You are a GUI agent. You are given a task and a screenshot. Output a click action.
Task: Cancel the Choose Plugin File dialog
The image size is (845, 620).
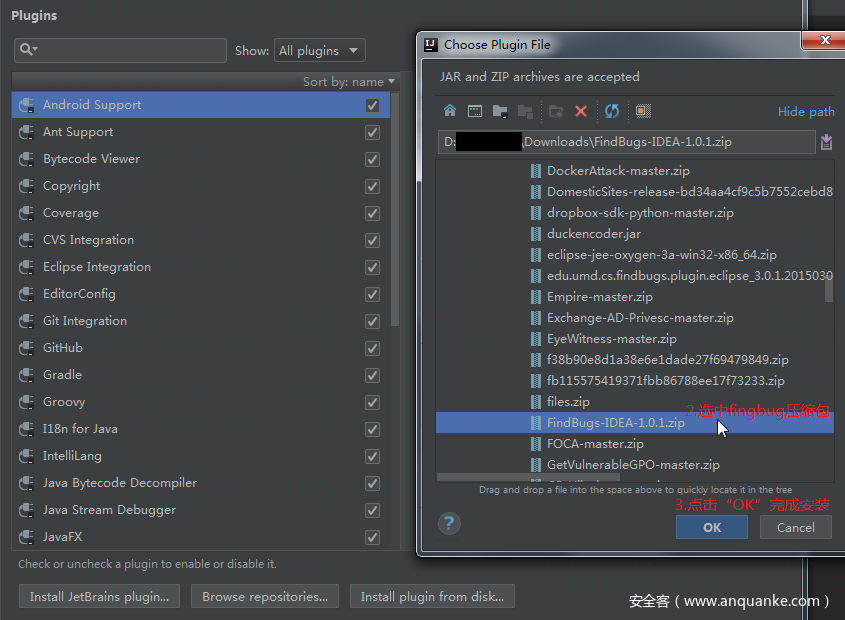[x=795, y=527]
